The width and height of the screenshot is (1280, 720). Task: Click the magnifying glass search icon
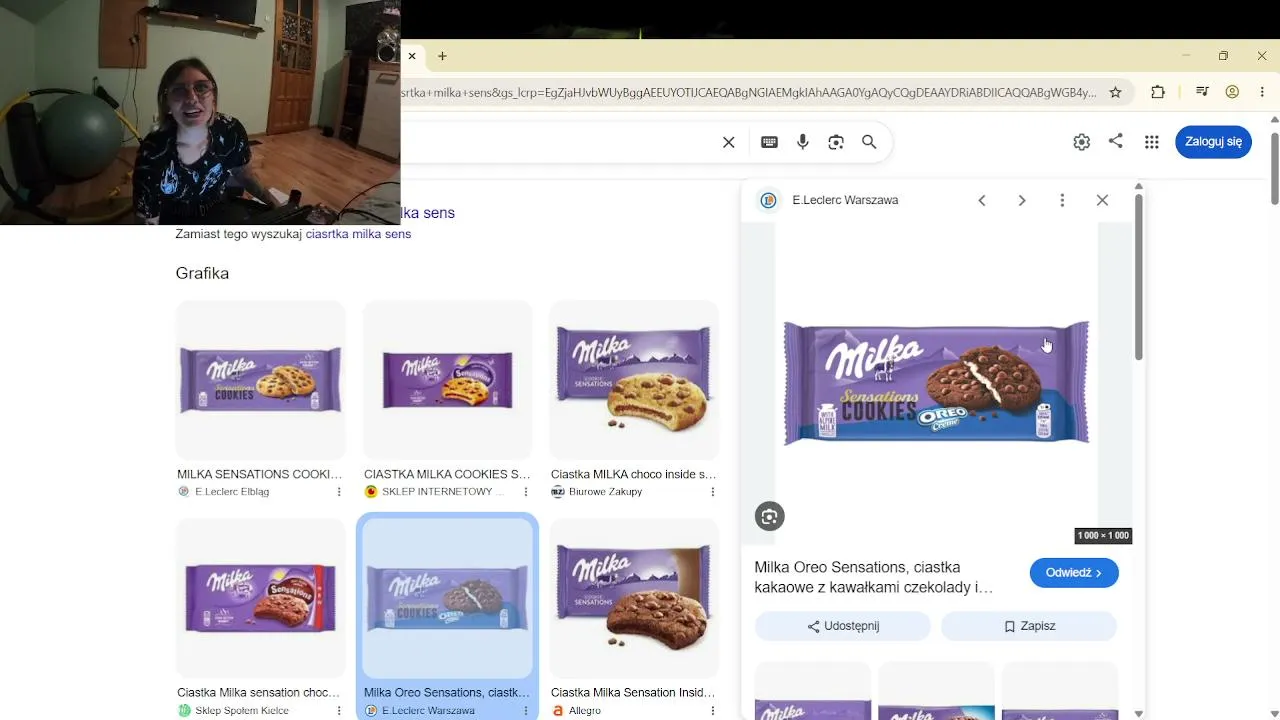[869, 142]
